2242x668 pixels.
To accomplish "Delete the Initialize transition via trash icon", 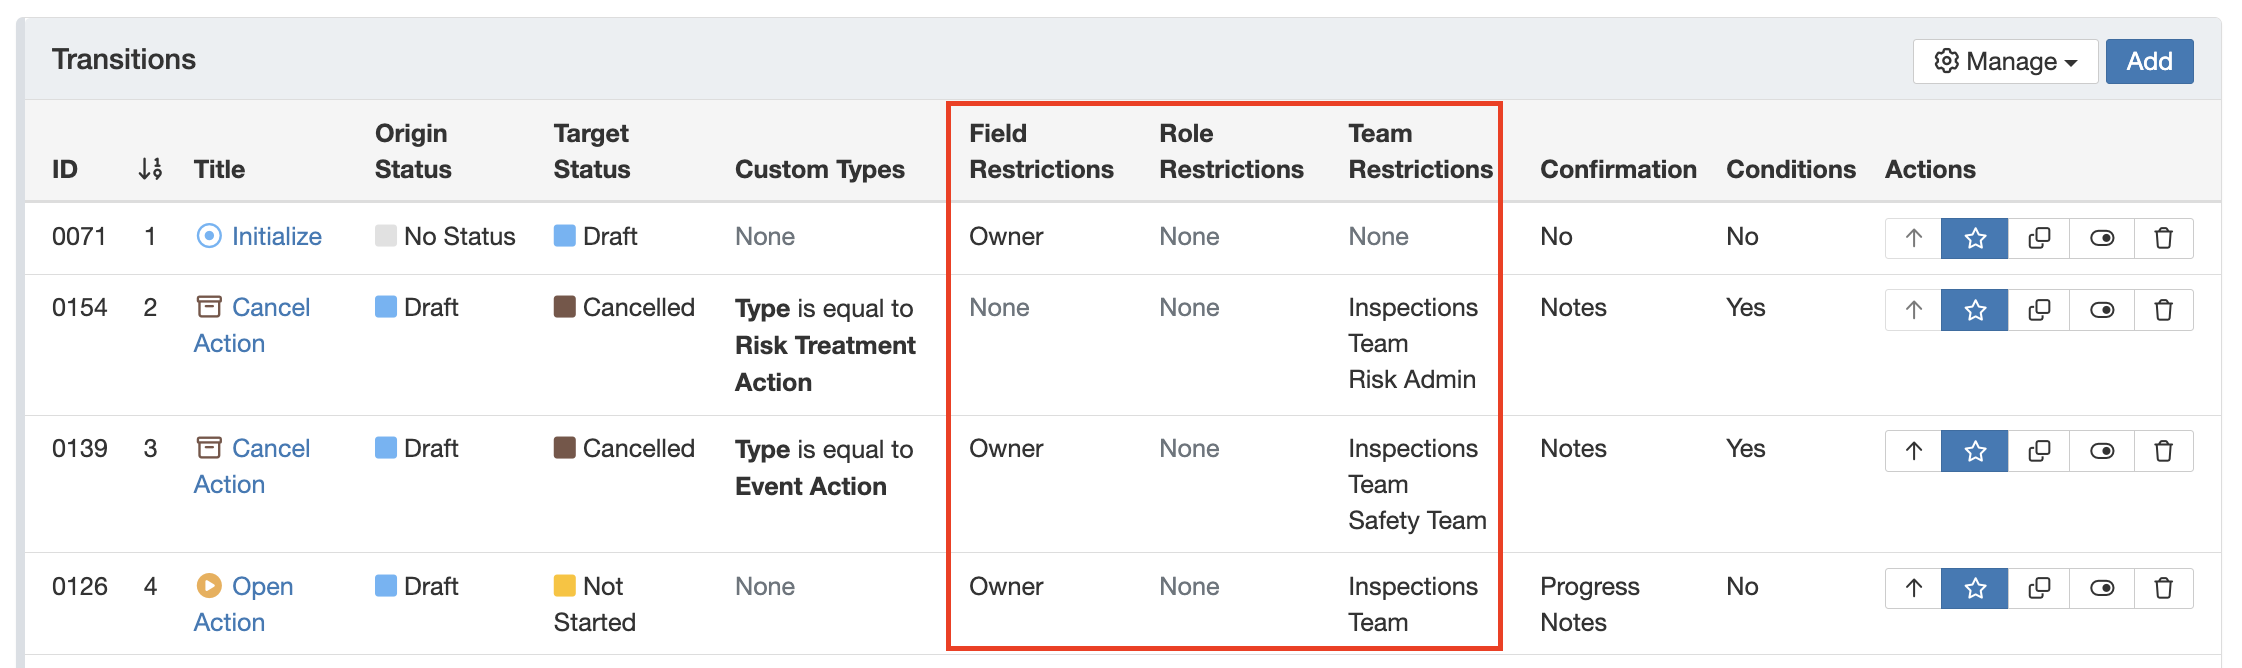I will tap(2163, 238).
